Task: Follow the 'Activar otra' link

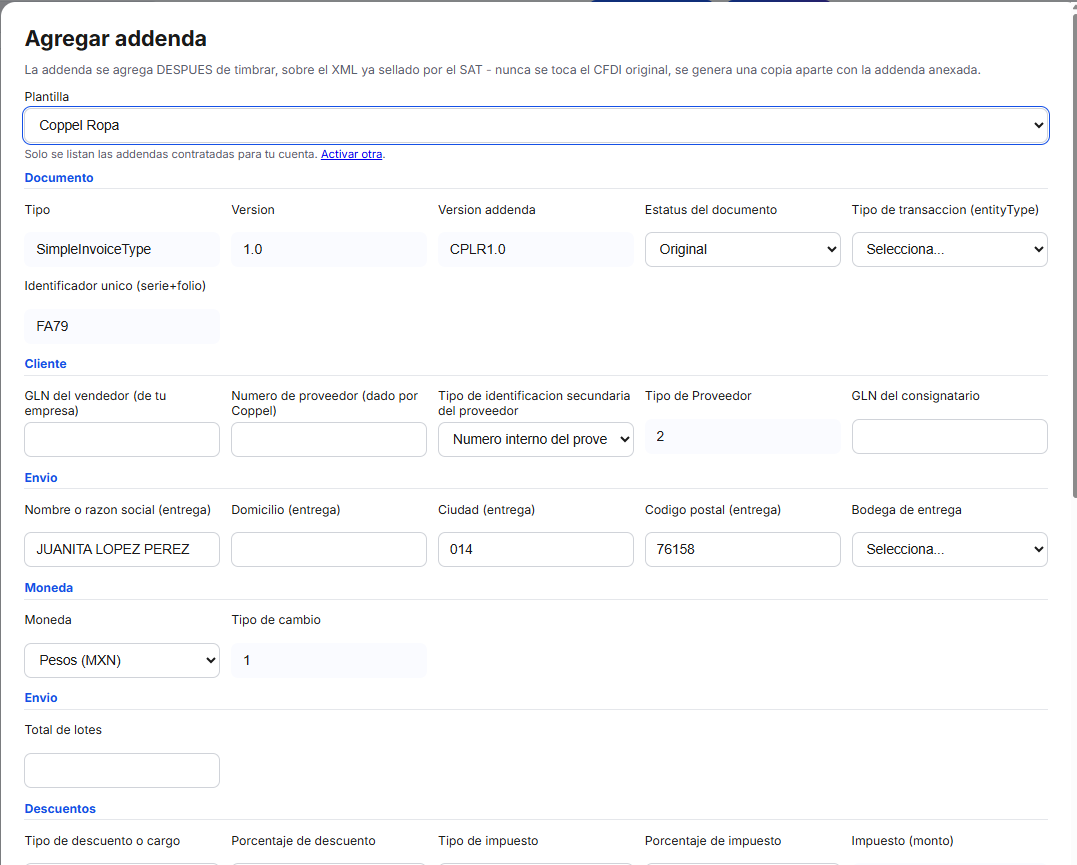Action: (x=352, y=154)
